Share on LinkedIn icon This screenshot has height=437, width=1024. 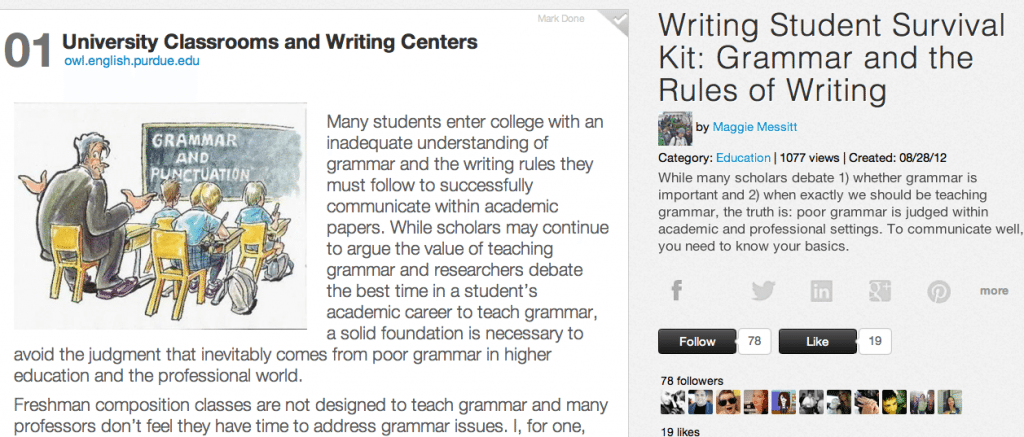[821, 291]
